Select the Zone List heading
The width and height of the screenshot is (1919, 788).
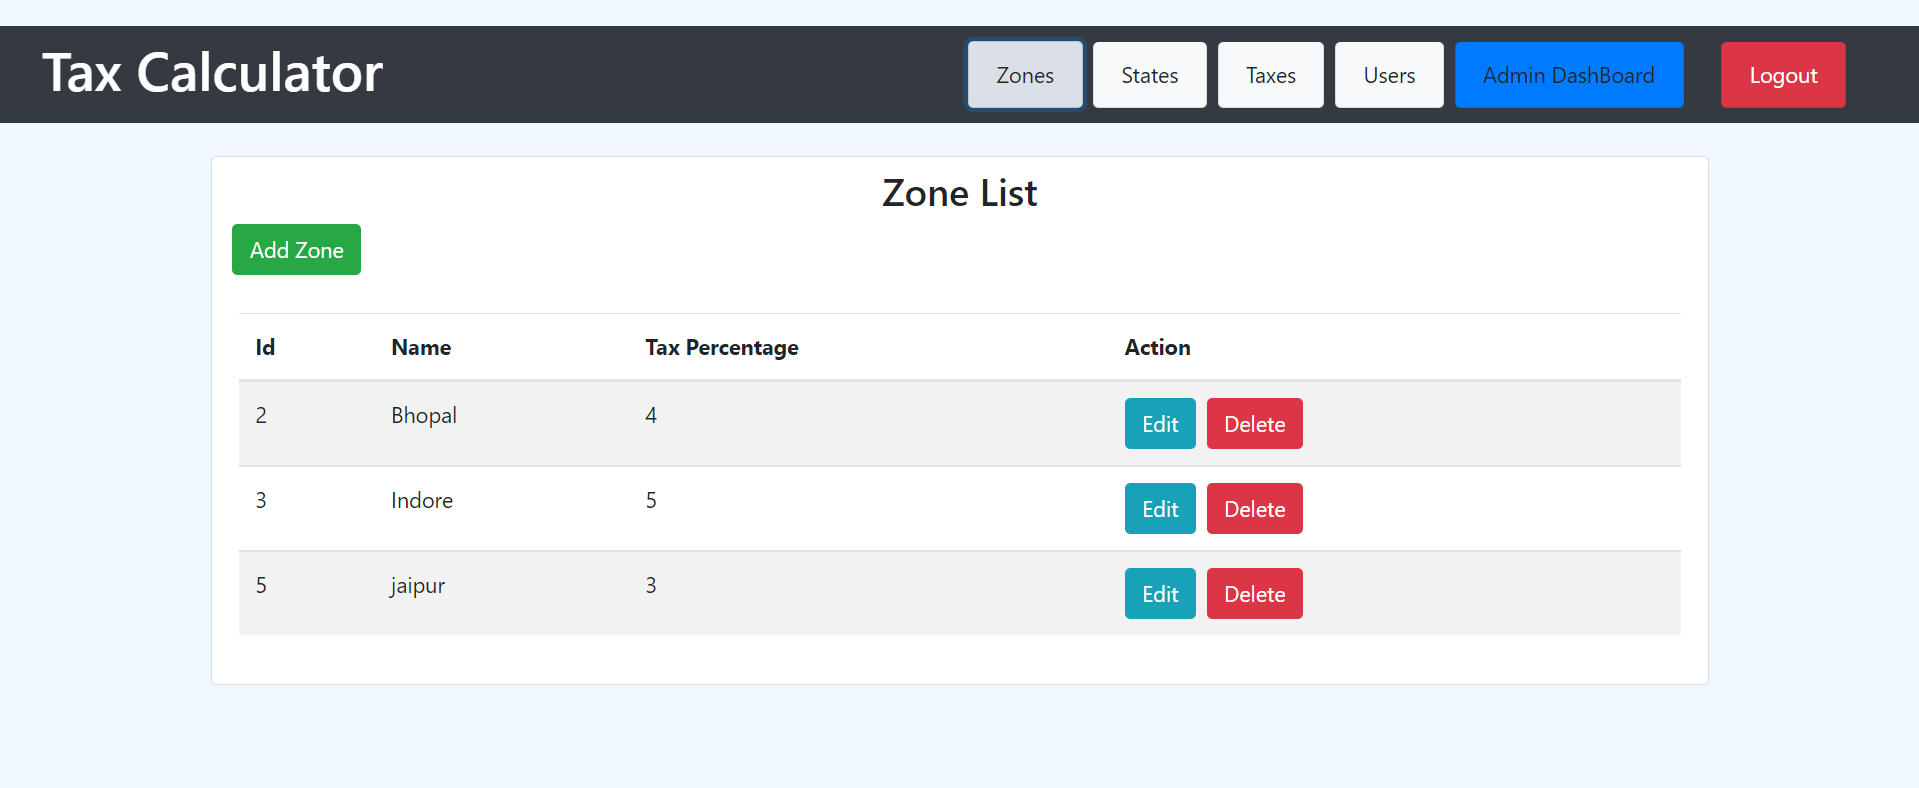pyautogui.click(x=960, y=193)
